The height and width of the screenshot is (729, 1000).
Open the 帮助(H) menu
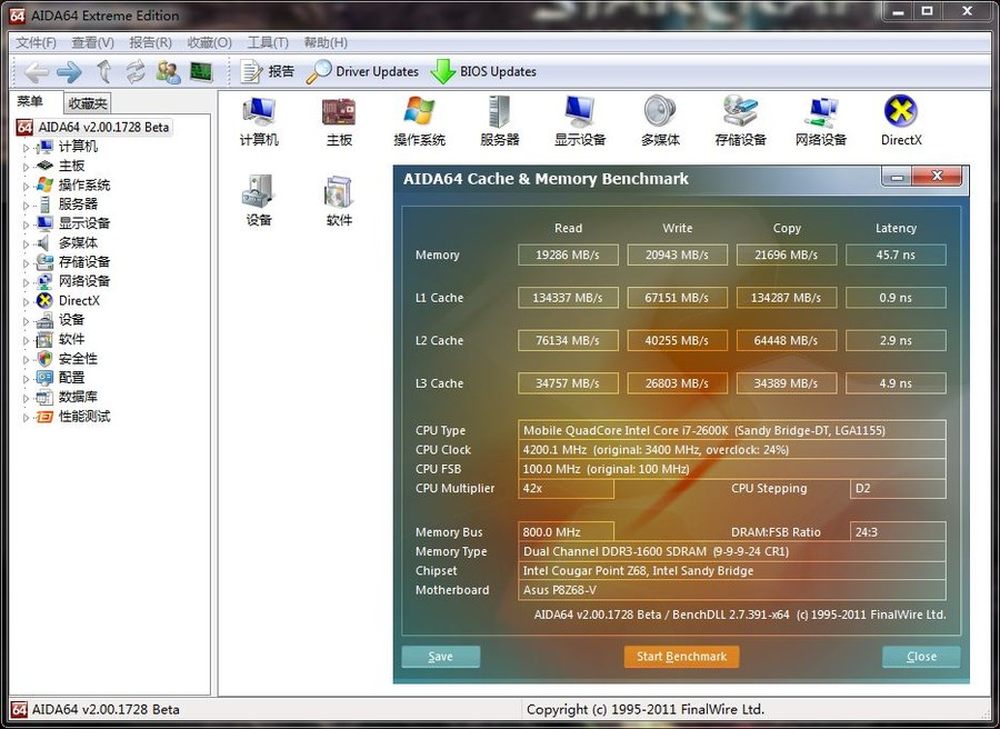[325, 43]
